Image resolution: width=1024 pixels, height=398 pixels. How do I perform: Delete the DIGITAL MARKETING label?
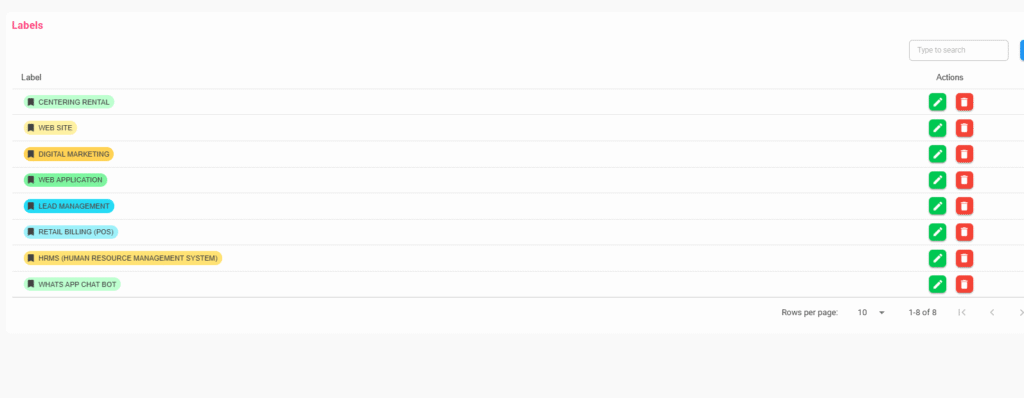coord(964,154)
